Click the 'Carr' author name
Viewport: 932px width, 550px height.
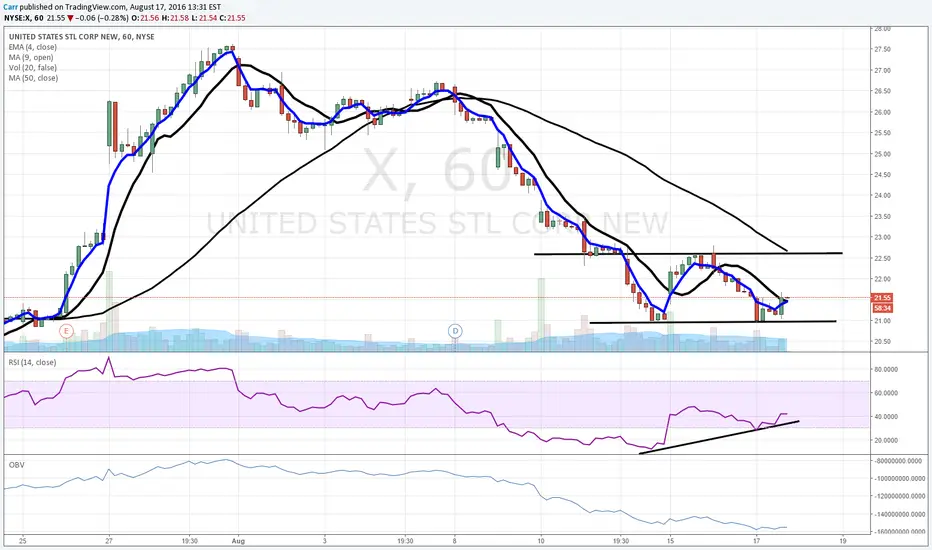click(x=11, y=7)
